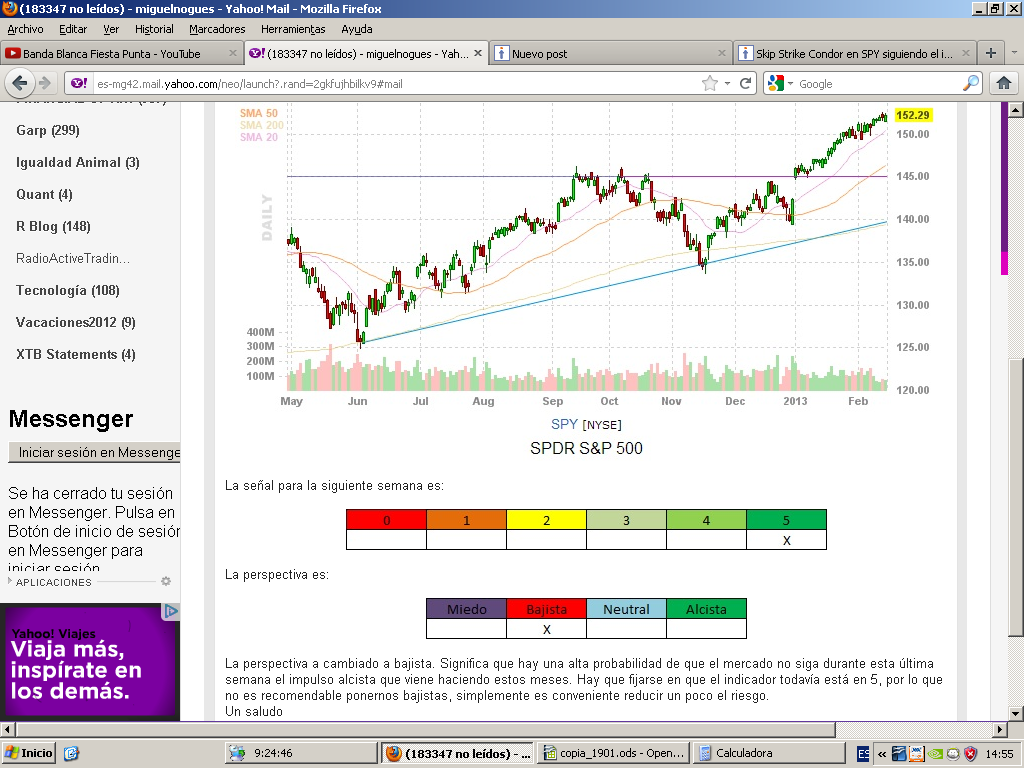Open the RadioActiveTradin... folder

73,258
